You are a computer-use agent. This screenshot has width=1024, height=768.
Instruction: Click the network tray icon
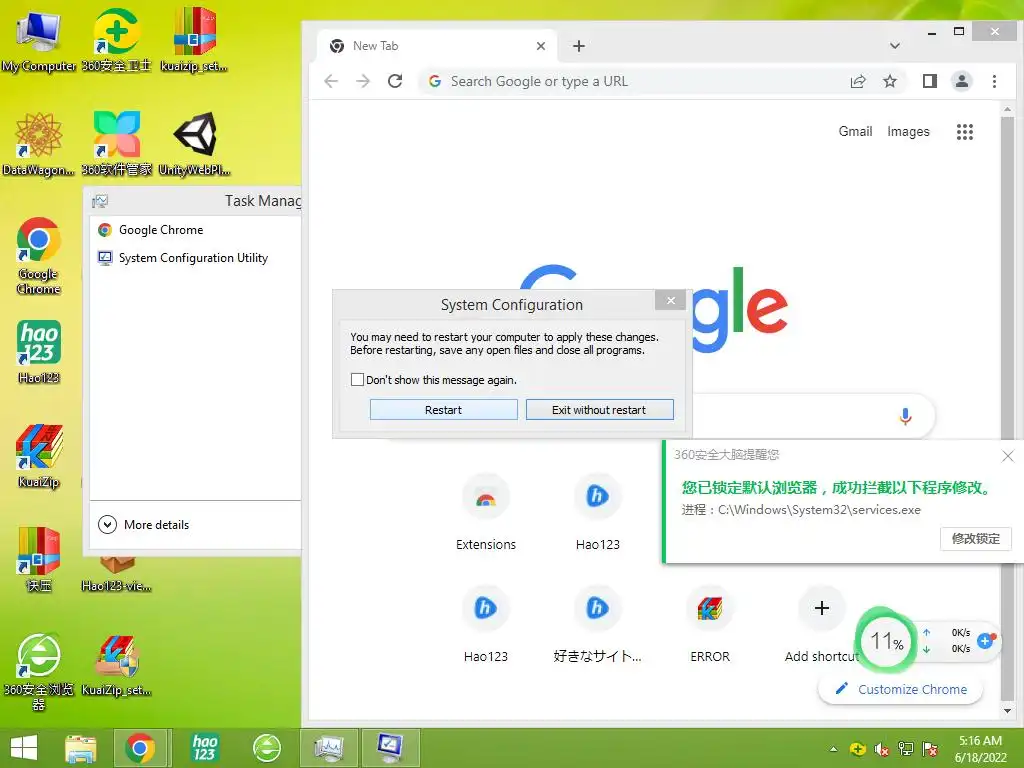(906, 749)
